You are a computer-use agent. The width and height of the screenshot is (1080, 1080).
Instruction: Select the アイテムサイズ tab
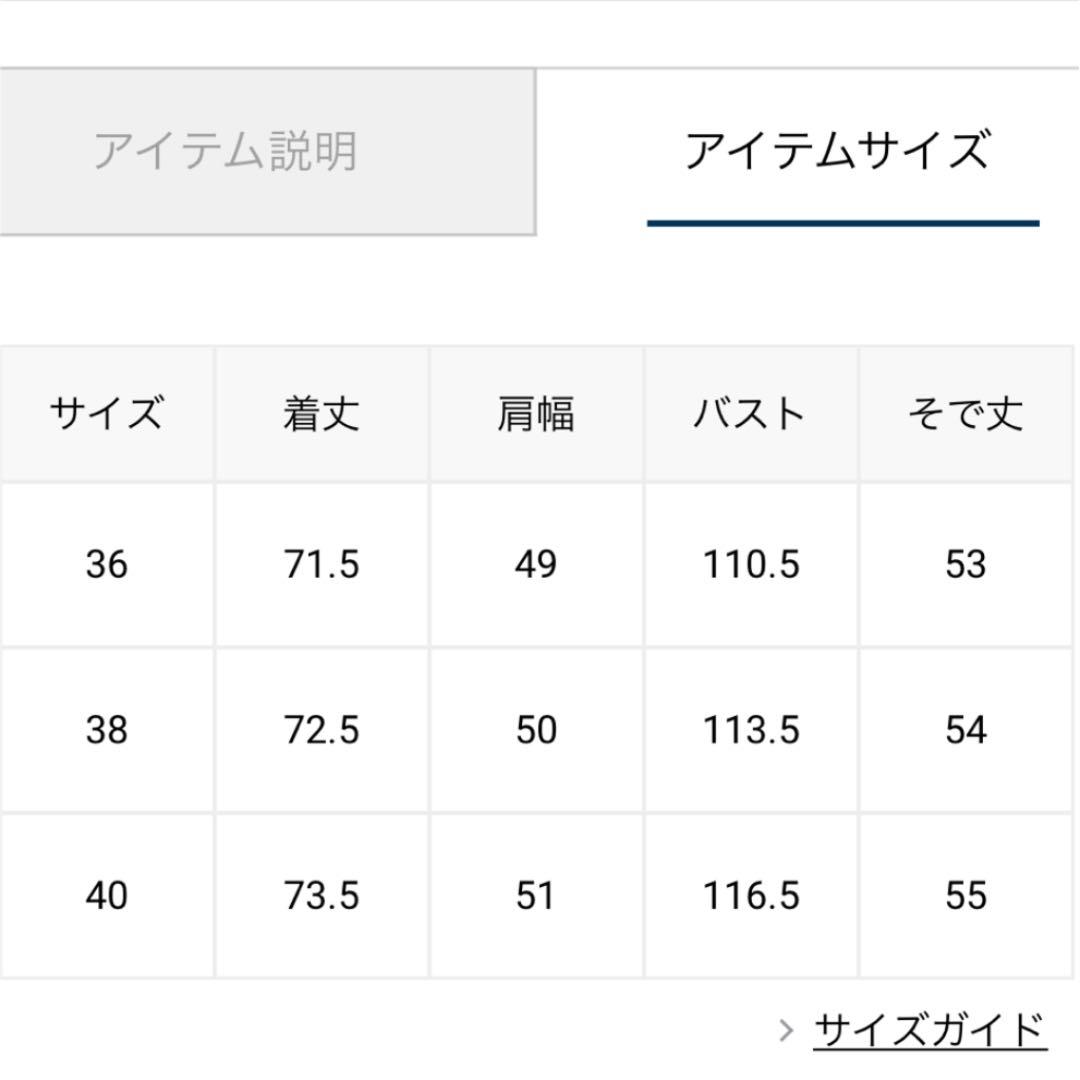[838, 151]
